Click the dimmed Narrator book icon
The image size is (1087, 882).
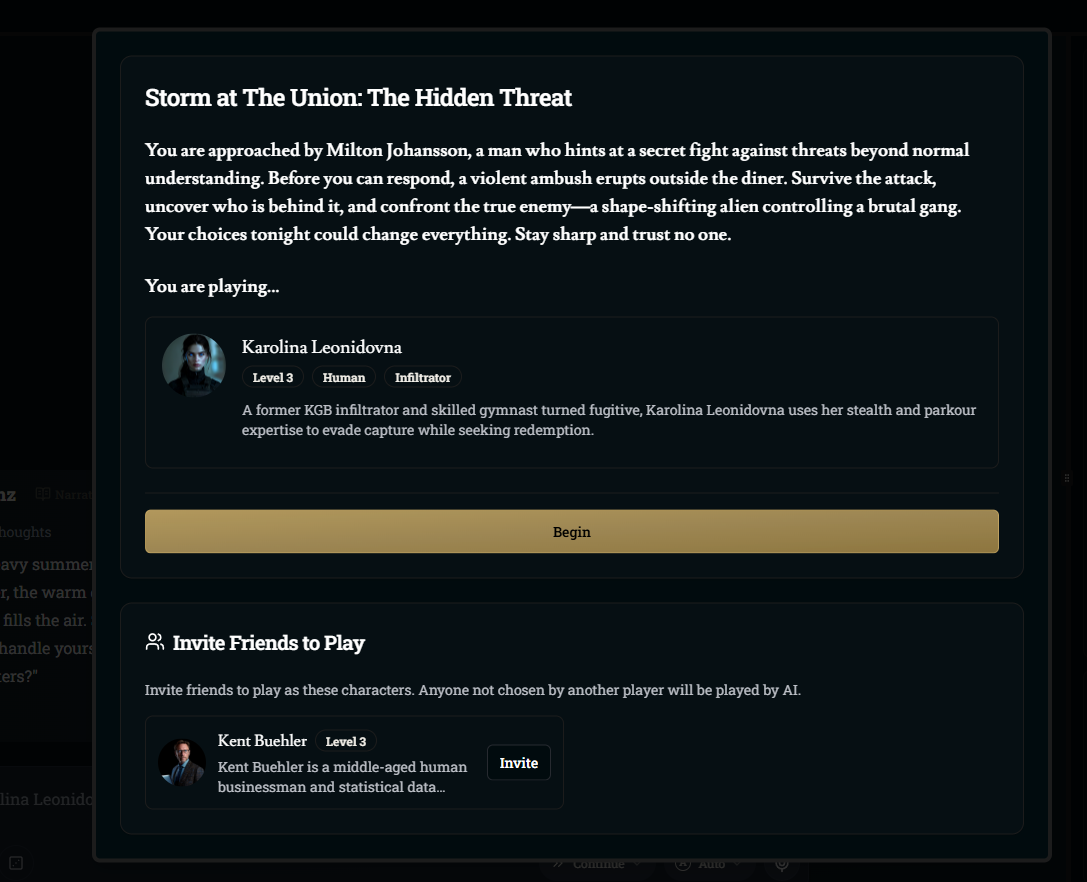tap(43, 494)
